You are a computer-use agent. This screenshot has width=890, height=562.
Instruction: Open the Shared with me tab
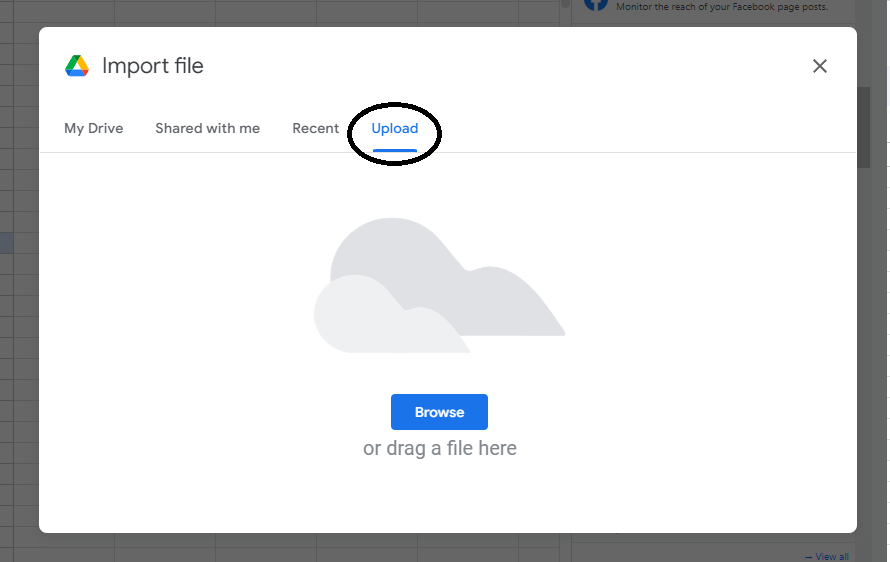pyautogui.click(x=207, y=128)
